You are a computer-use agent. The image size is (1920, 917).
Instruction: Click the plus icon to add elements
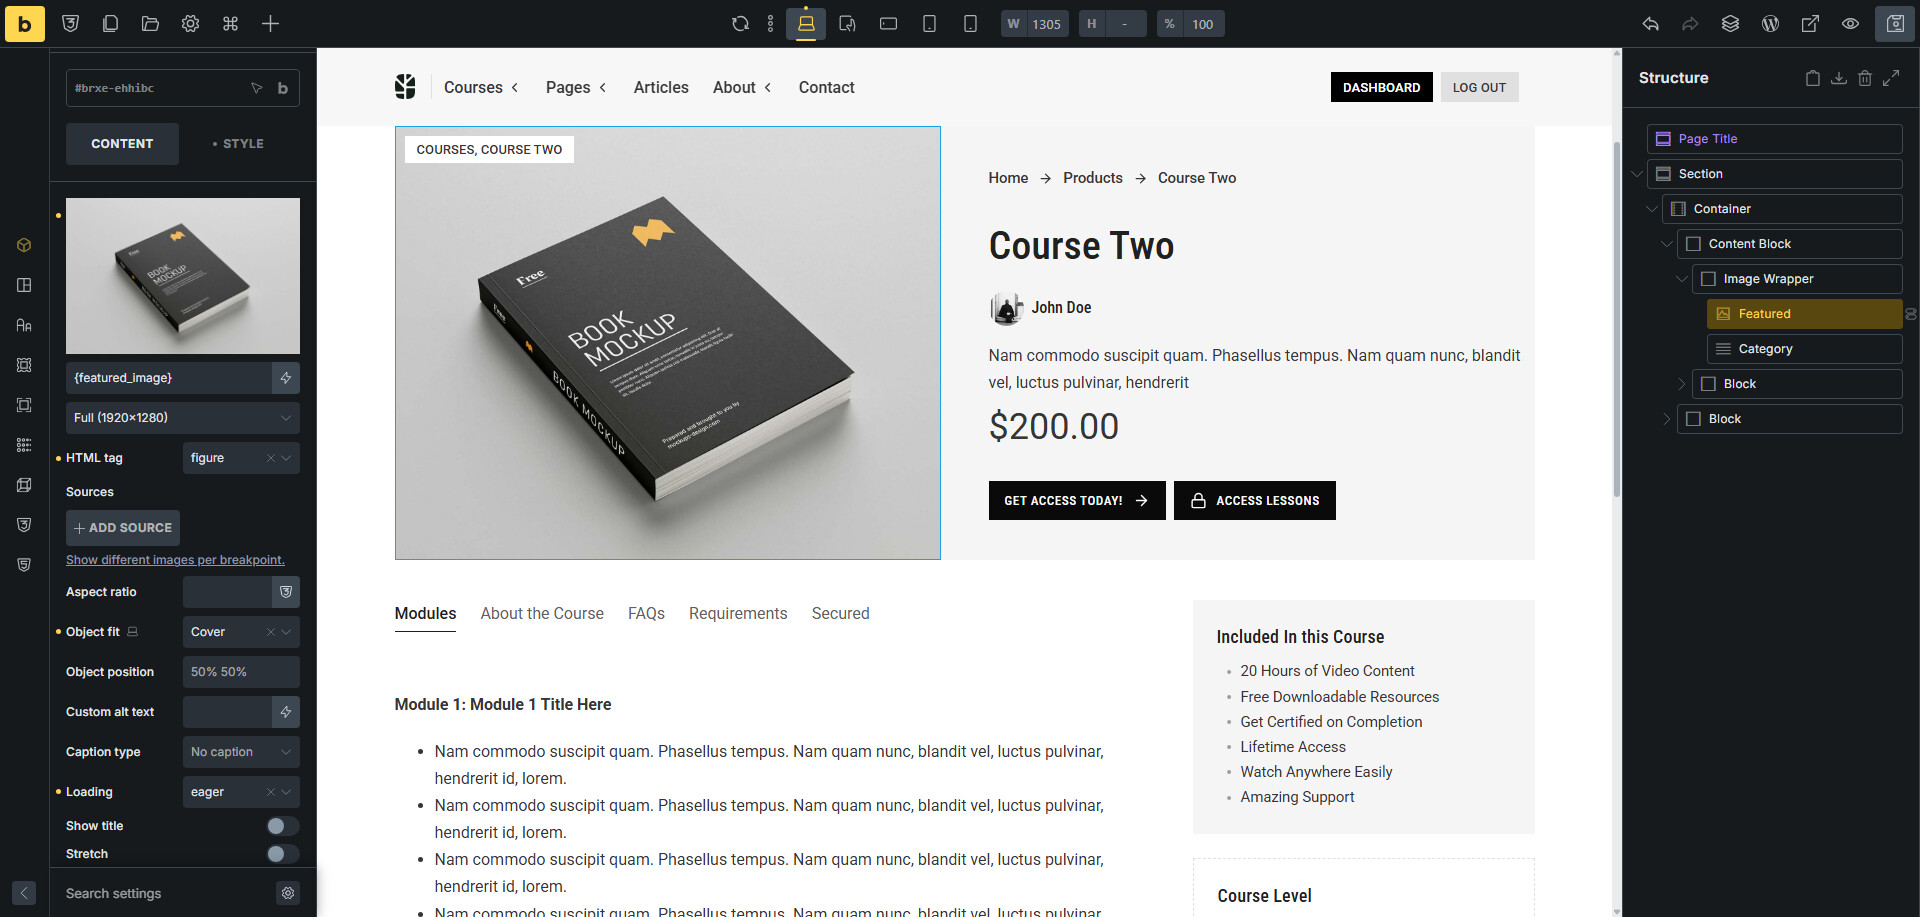click(270, 24)
